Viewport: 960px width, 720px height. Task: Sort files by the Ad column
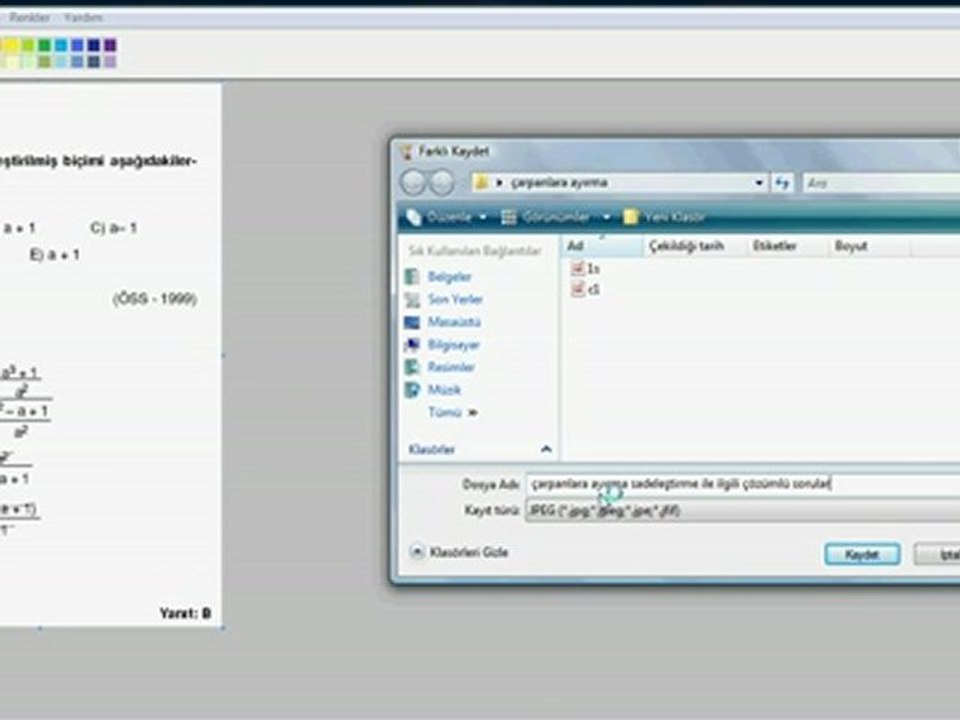(602, 246)
